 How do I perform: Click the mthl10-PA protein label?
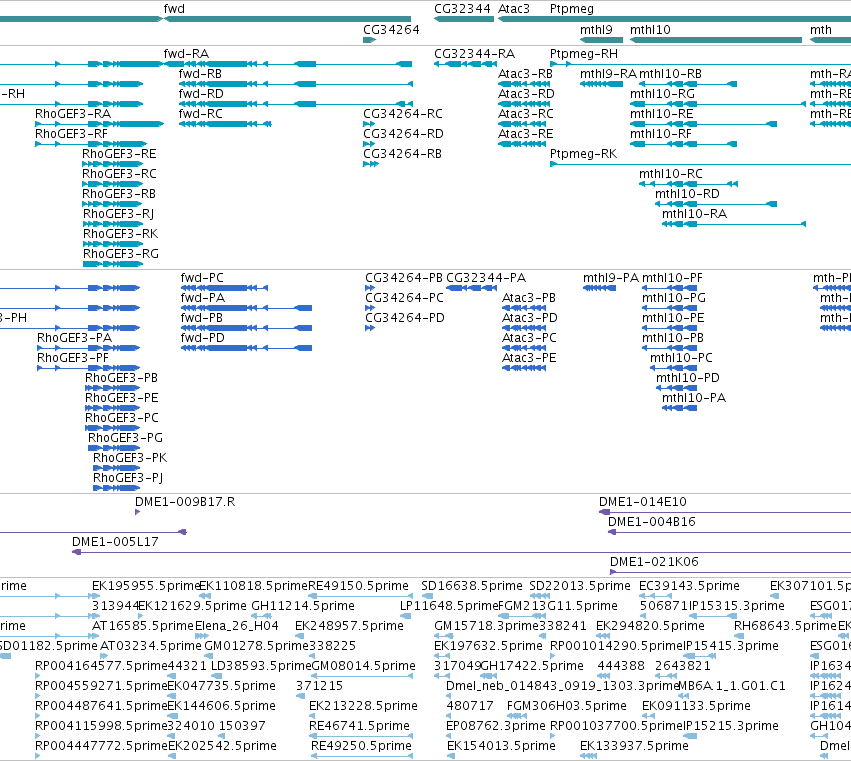pyautogui.click(x=694, y=398)
